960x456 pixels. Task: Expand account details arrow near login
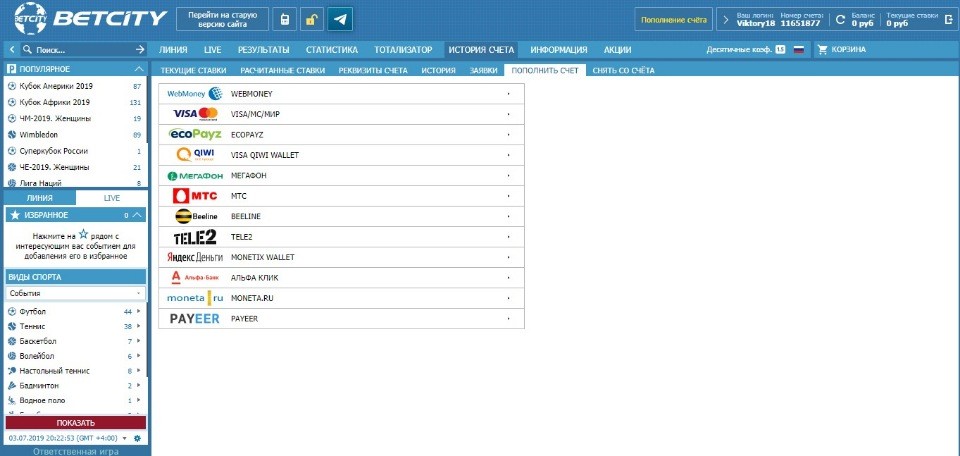726,20
